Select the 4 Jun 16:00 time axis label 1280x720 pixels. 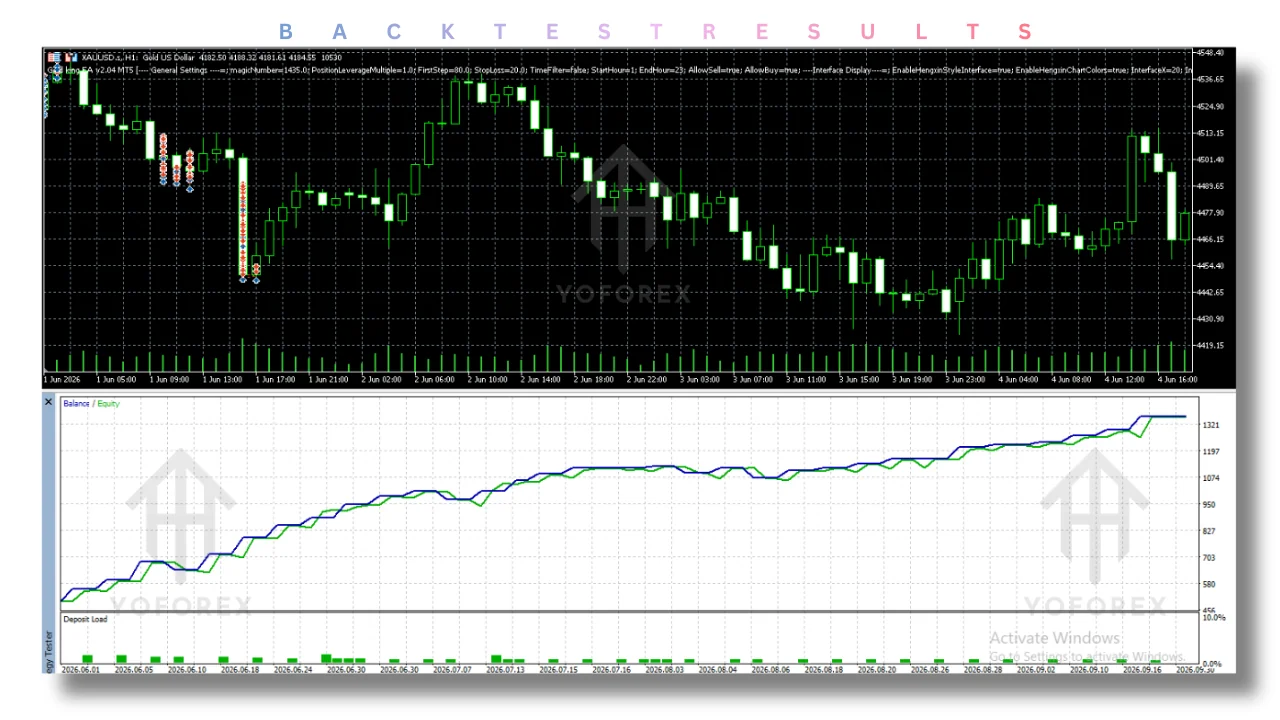(x=1178, y=380)
